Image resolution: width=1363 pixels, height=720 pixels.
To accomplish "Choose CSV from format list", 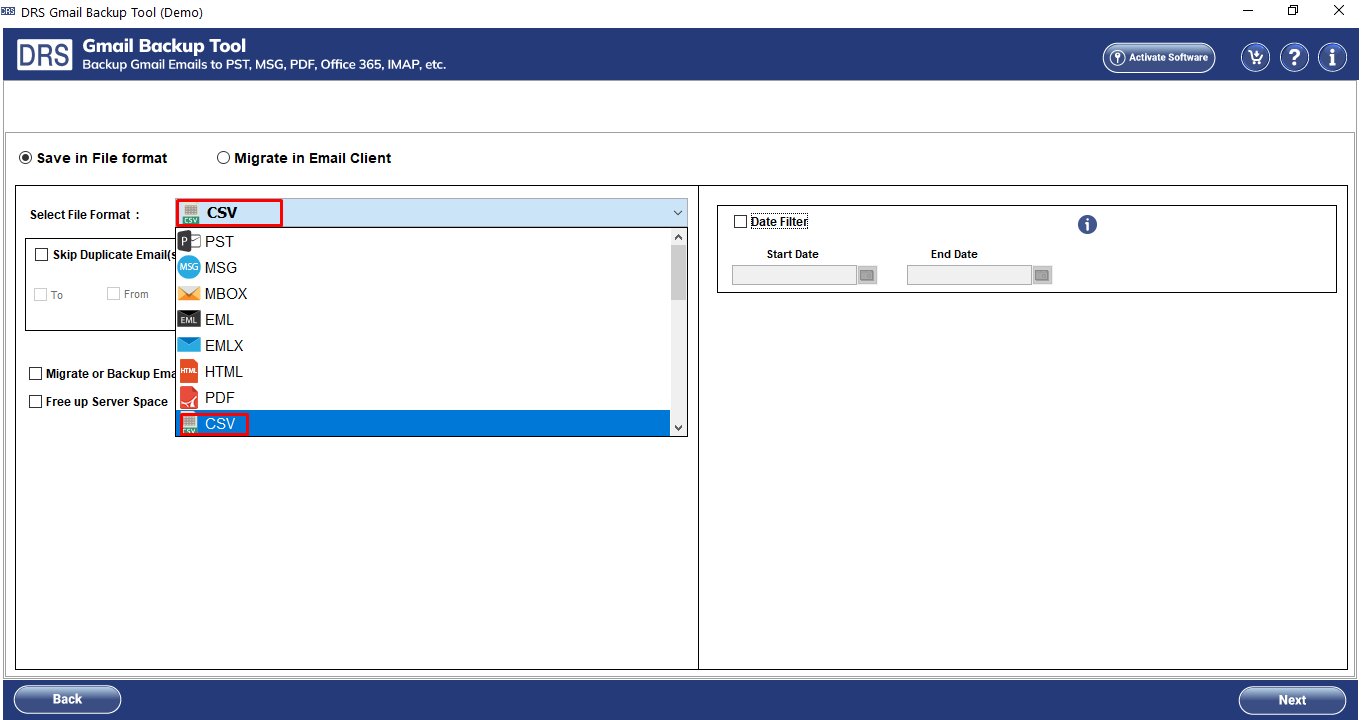I will pos(423,423).
